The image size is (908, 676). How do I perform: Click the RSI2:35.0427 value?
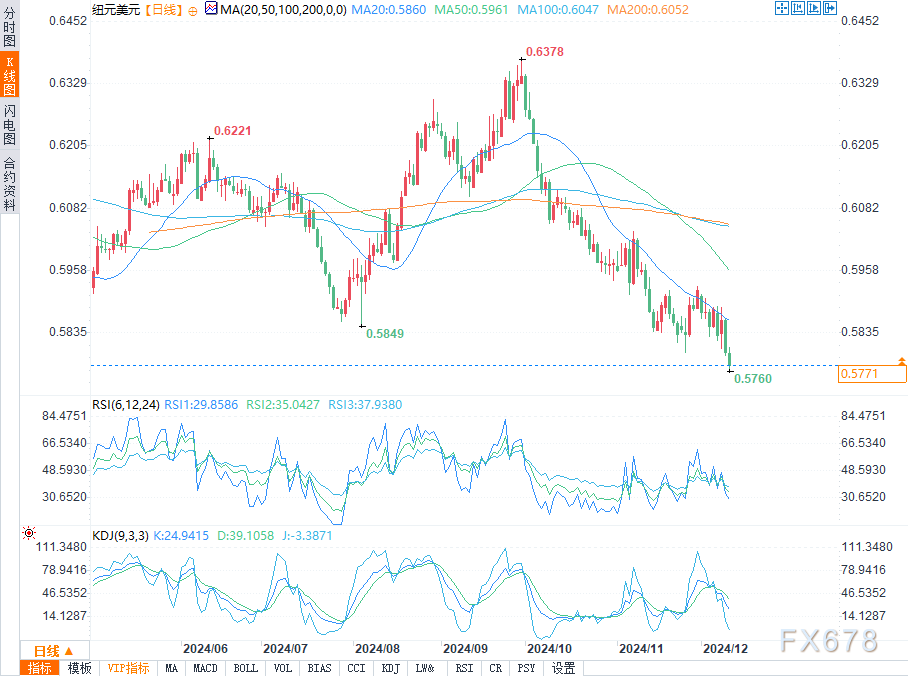click(x=283, y=404)
